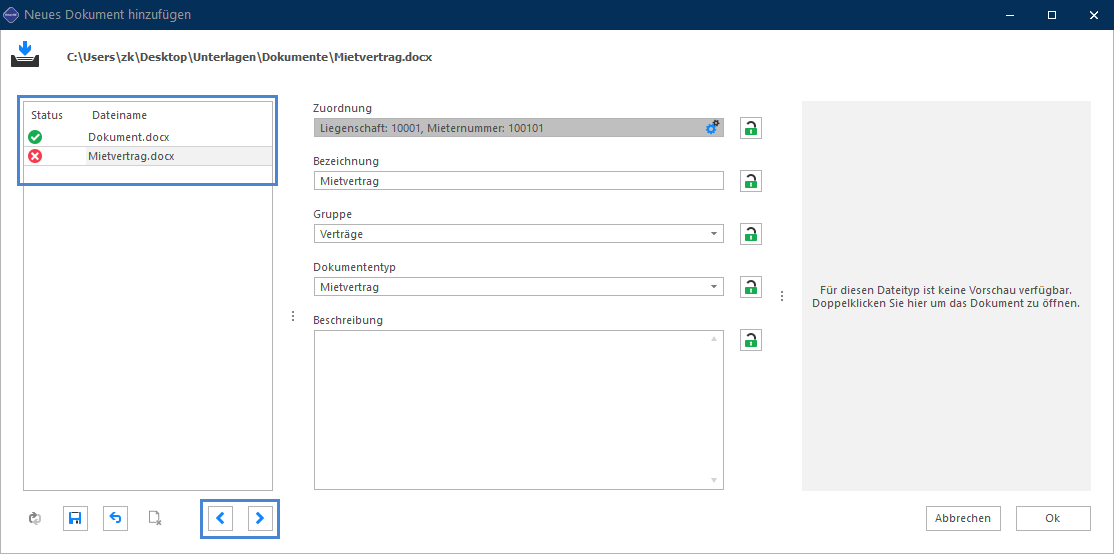Screen dimensions: 1114x554
Task: Click the Status column header
Action: pyautogui.click(x=47, y=114)
